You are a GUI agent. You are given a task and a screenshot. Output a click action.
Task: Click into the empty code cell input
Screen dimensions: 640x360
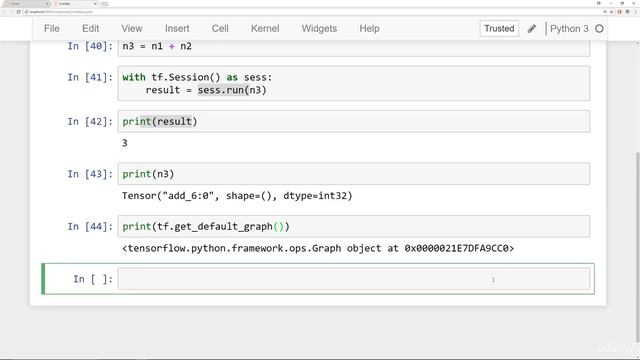point(354,279)
